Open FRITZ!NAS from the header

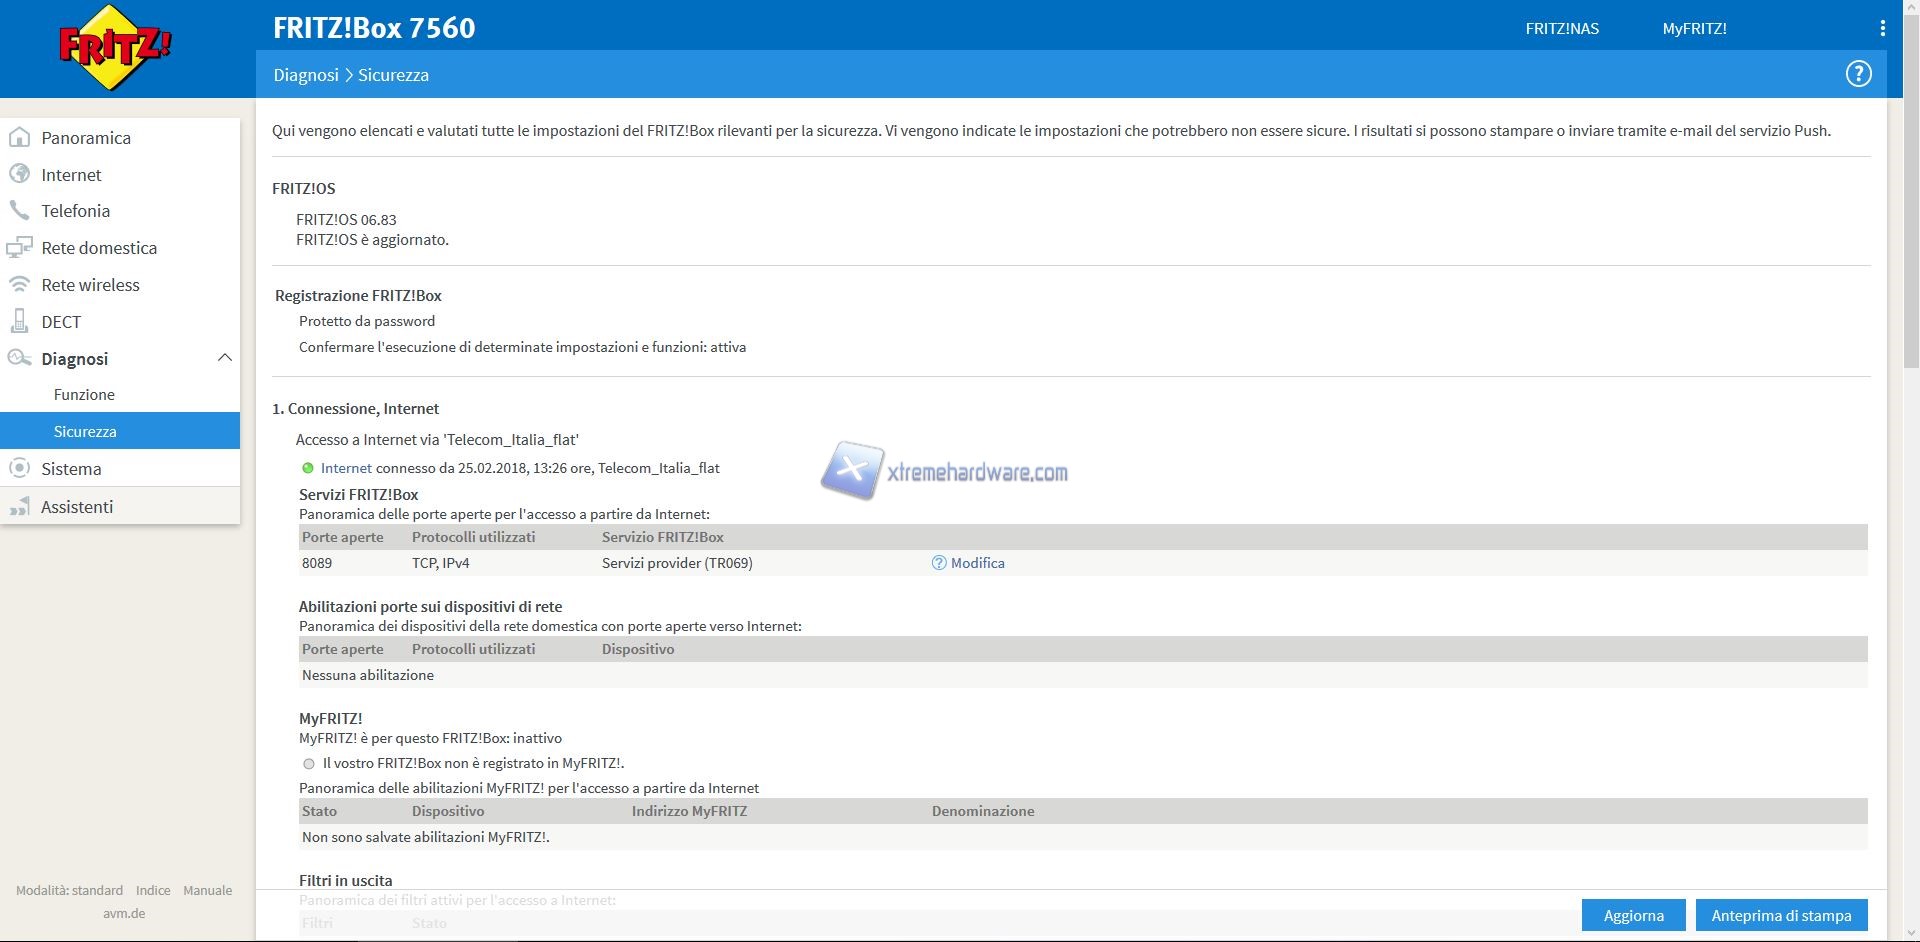coord(1561,28)
